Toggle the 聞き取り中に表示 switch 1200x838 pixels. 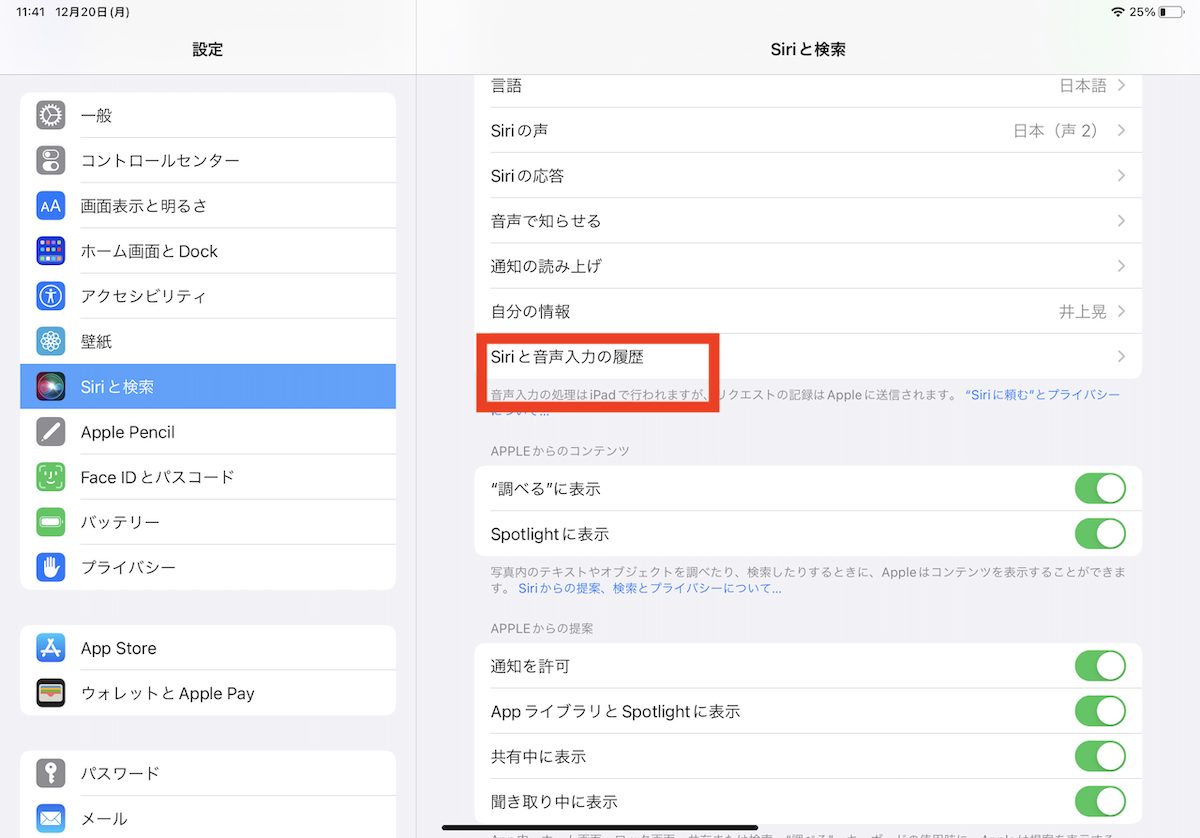1100,801
